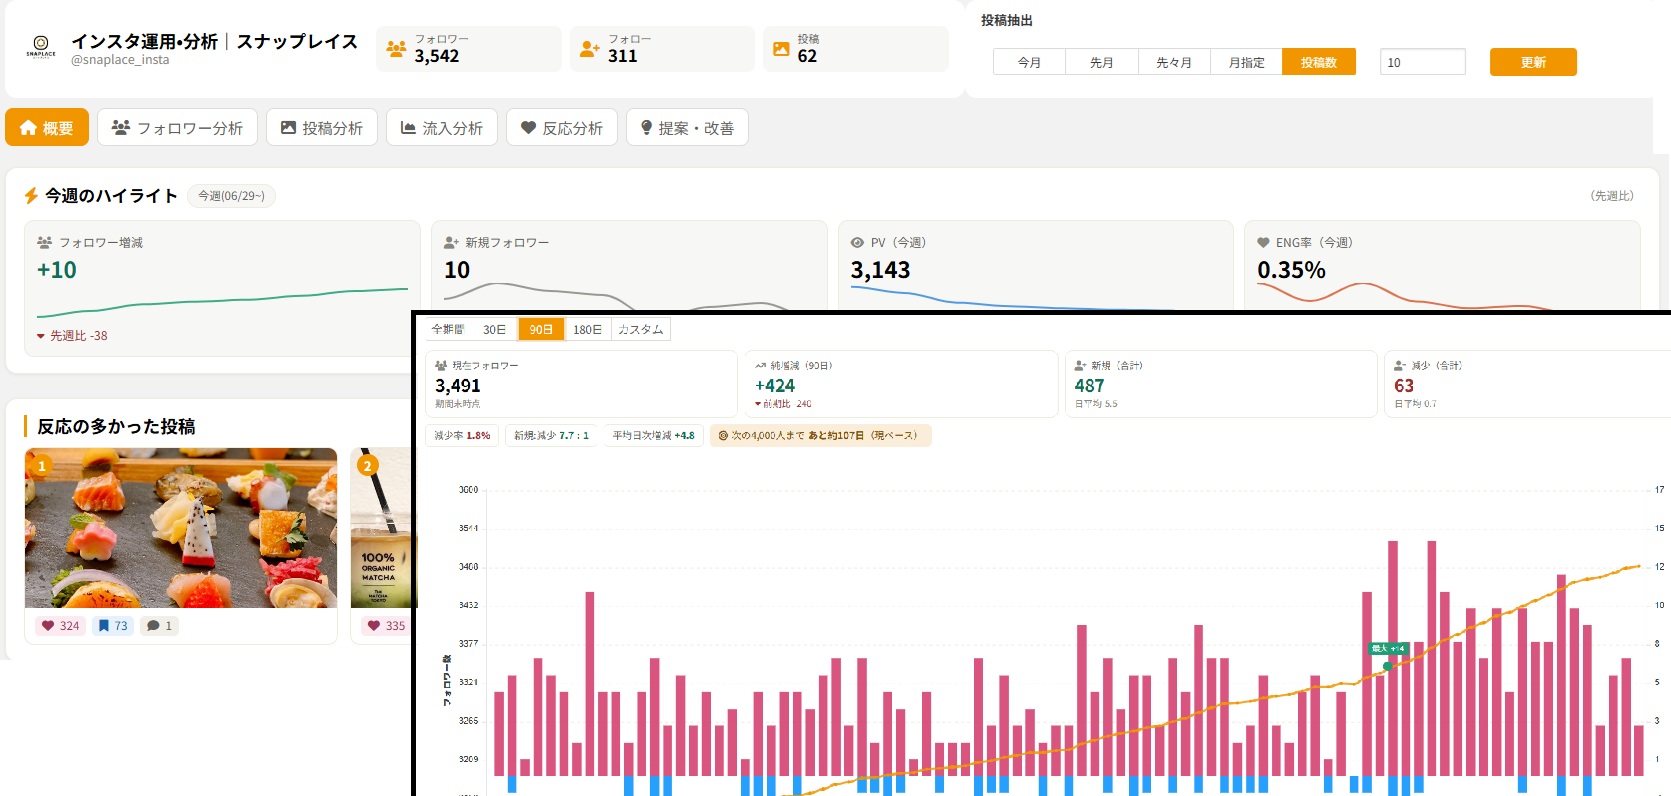Open the 提案・改善 tab
This screenshot has height=796, width=1671.
(x=687, y=128)
